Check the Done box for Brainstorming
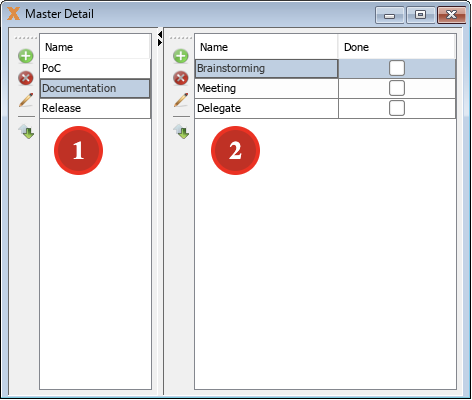 (397, 68)
